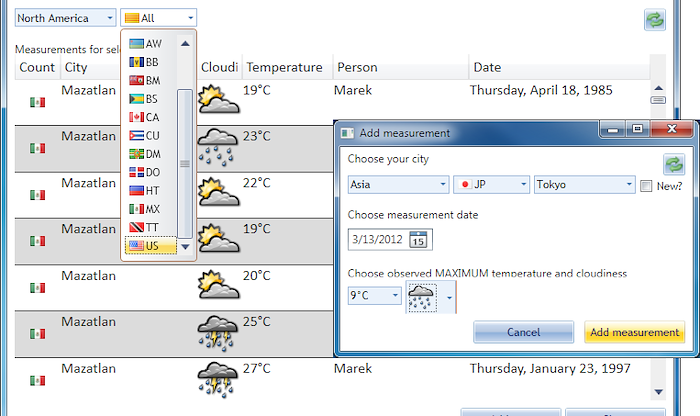
Task: Click thunderstorm icon in the 25°C row
Action: click(217, 332)
